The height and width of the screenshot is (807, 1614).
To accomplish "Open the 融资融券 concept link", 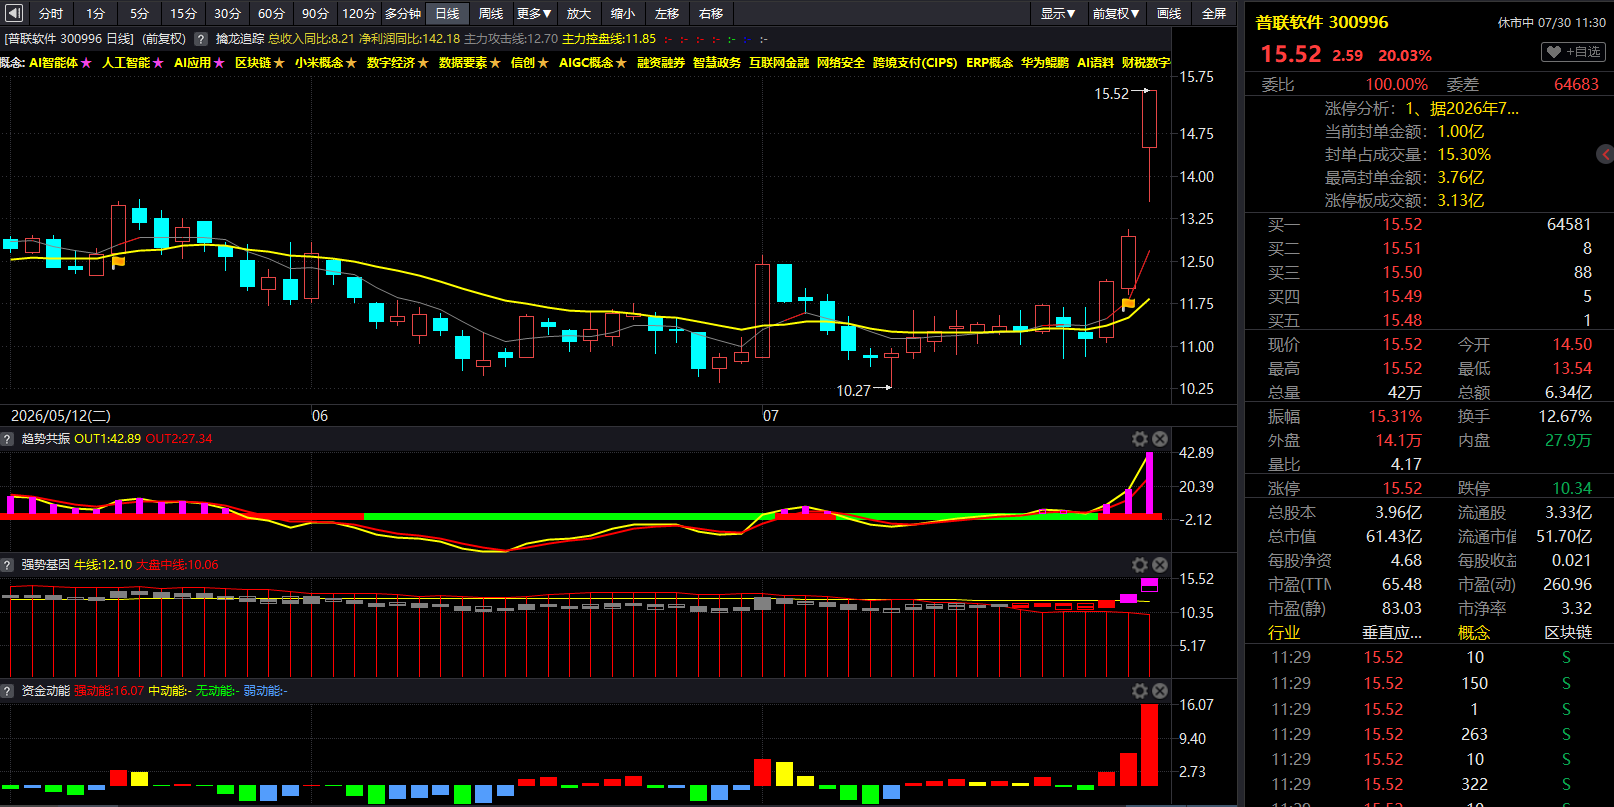I will [x=661, y=63].
